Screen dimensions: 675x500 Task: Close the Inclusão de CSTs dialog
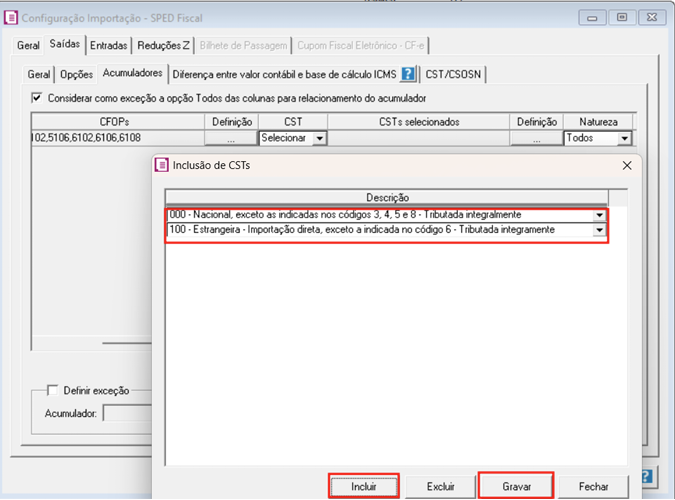[x=626, y=165]
